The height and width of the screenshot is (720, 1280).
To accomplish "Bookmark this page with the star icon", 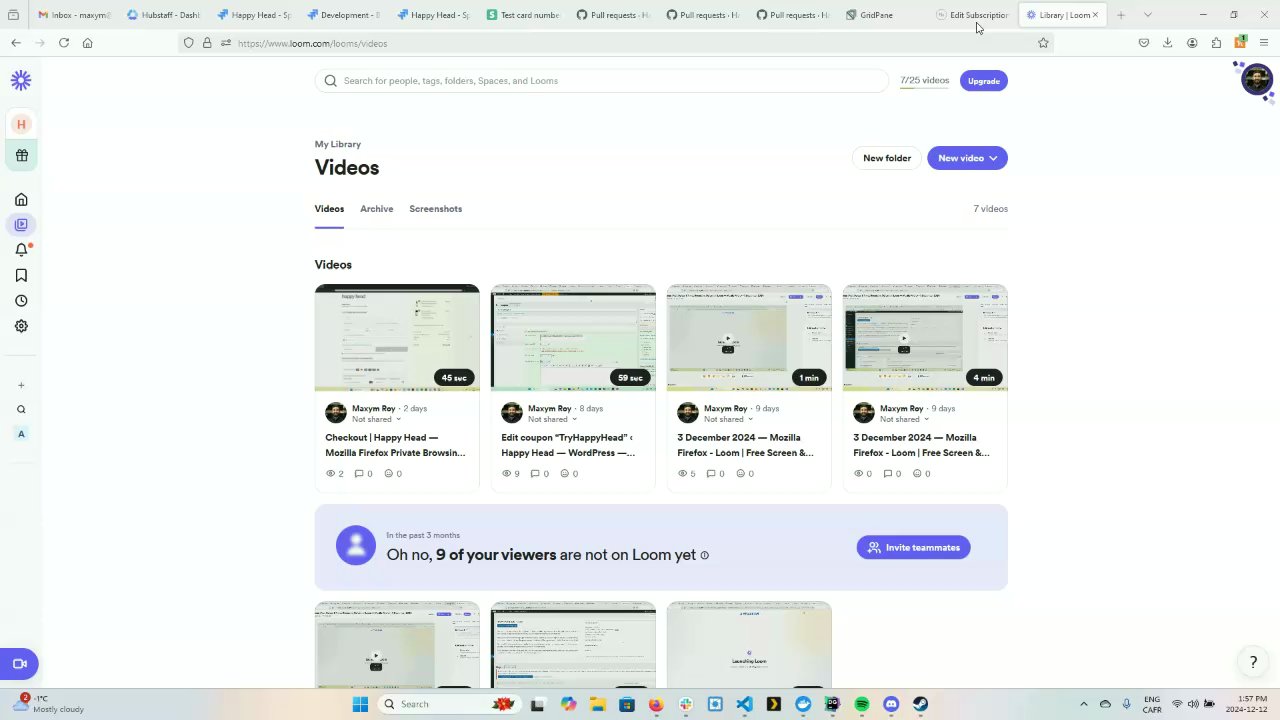I will pyautogui.click(x=1043, y=43).
